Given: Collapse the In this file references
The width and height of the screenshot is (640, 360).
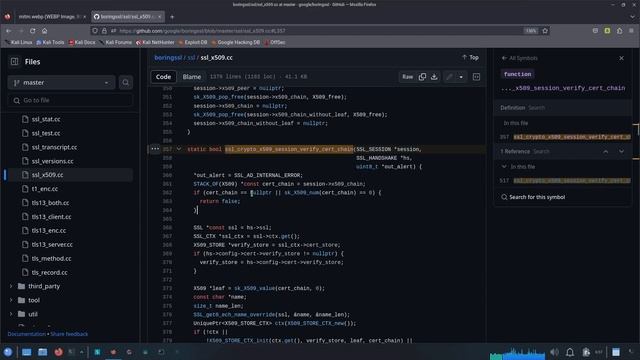Looking at the screenshot, I should (x=504, y=167).
